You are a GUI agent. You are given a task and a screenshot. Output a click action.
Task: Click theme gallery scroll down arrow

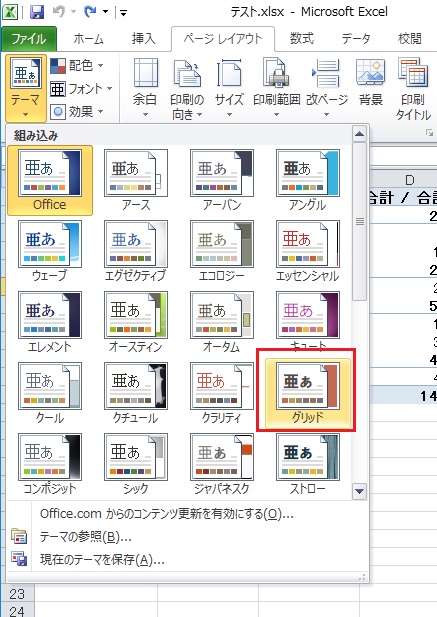pyautogui.click(x=360, y=491)
